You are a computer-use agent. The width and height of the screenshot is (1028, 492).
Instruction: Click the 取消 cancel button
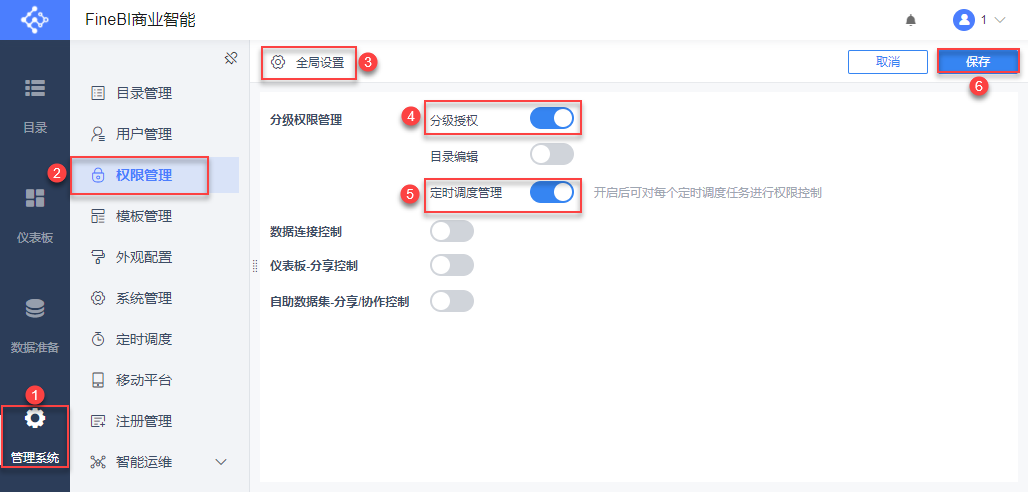click(887, 62)
